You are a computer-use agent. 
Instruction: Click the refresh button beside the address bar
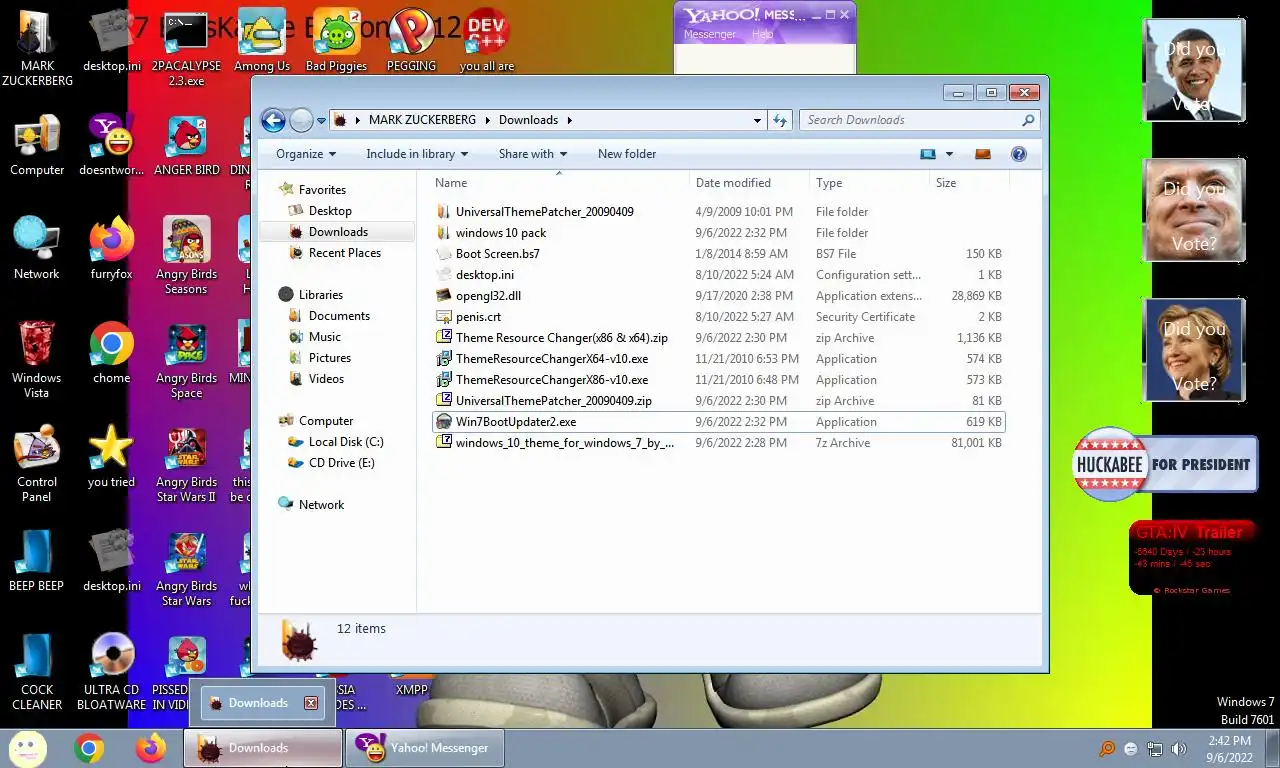pos(780,120)
